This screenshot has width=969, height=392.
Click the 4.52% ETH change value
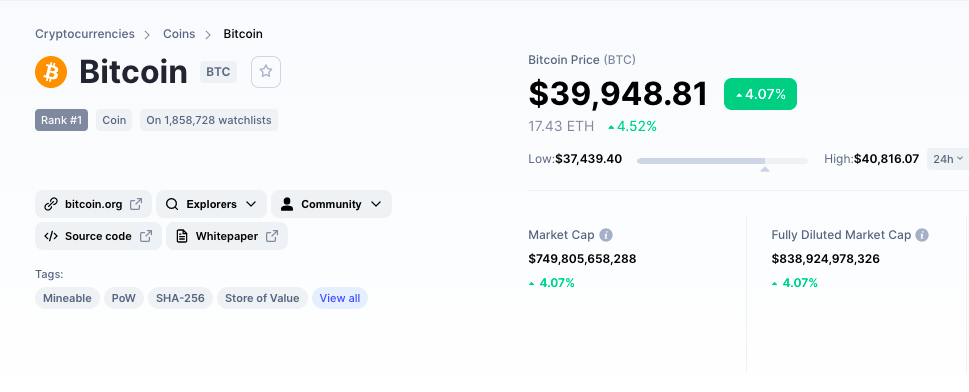632,126
